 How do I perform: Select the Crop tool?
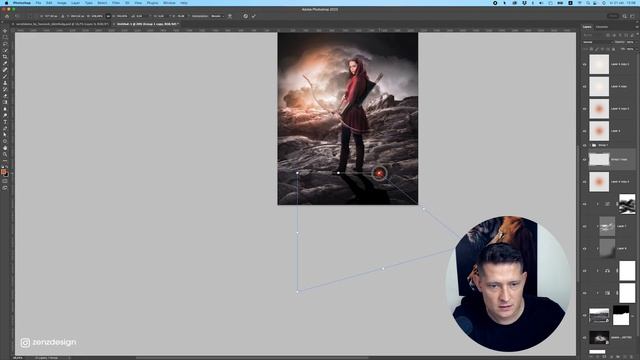[x=5, y=57]
